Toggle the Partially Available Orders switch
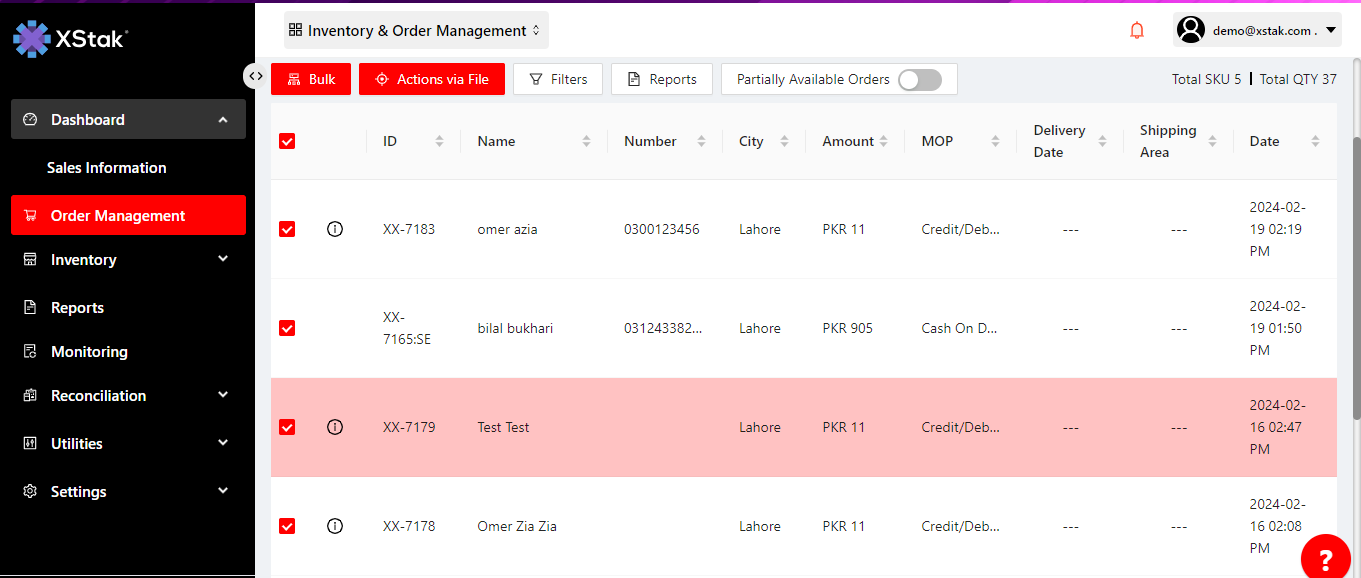1361x578 pixels. tap(919, 80)
